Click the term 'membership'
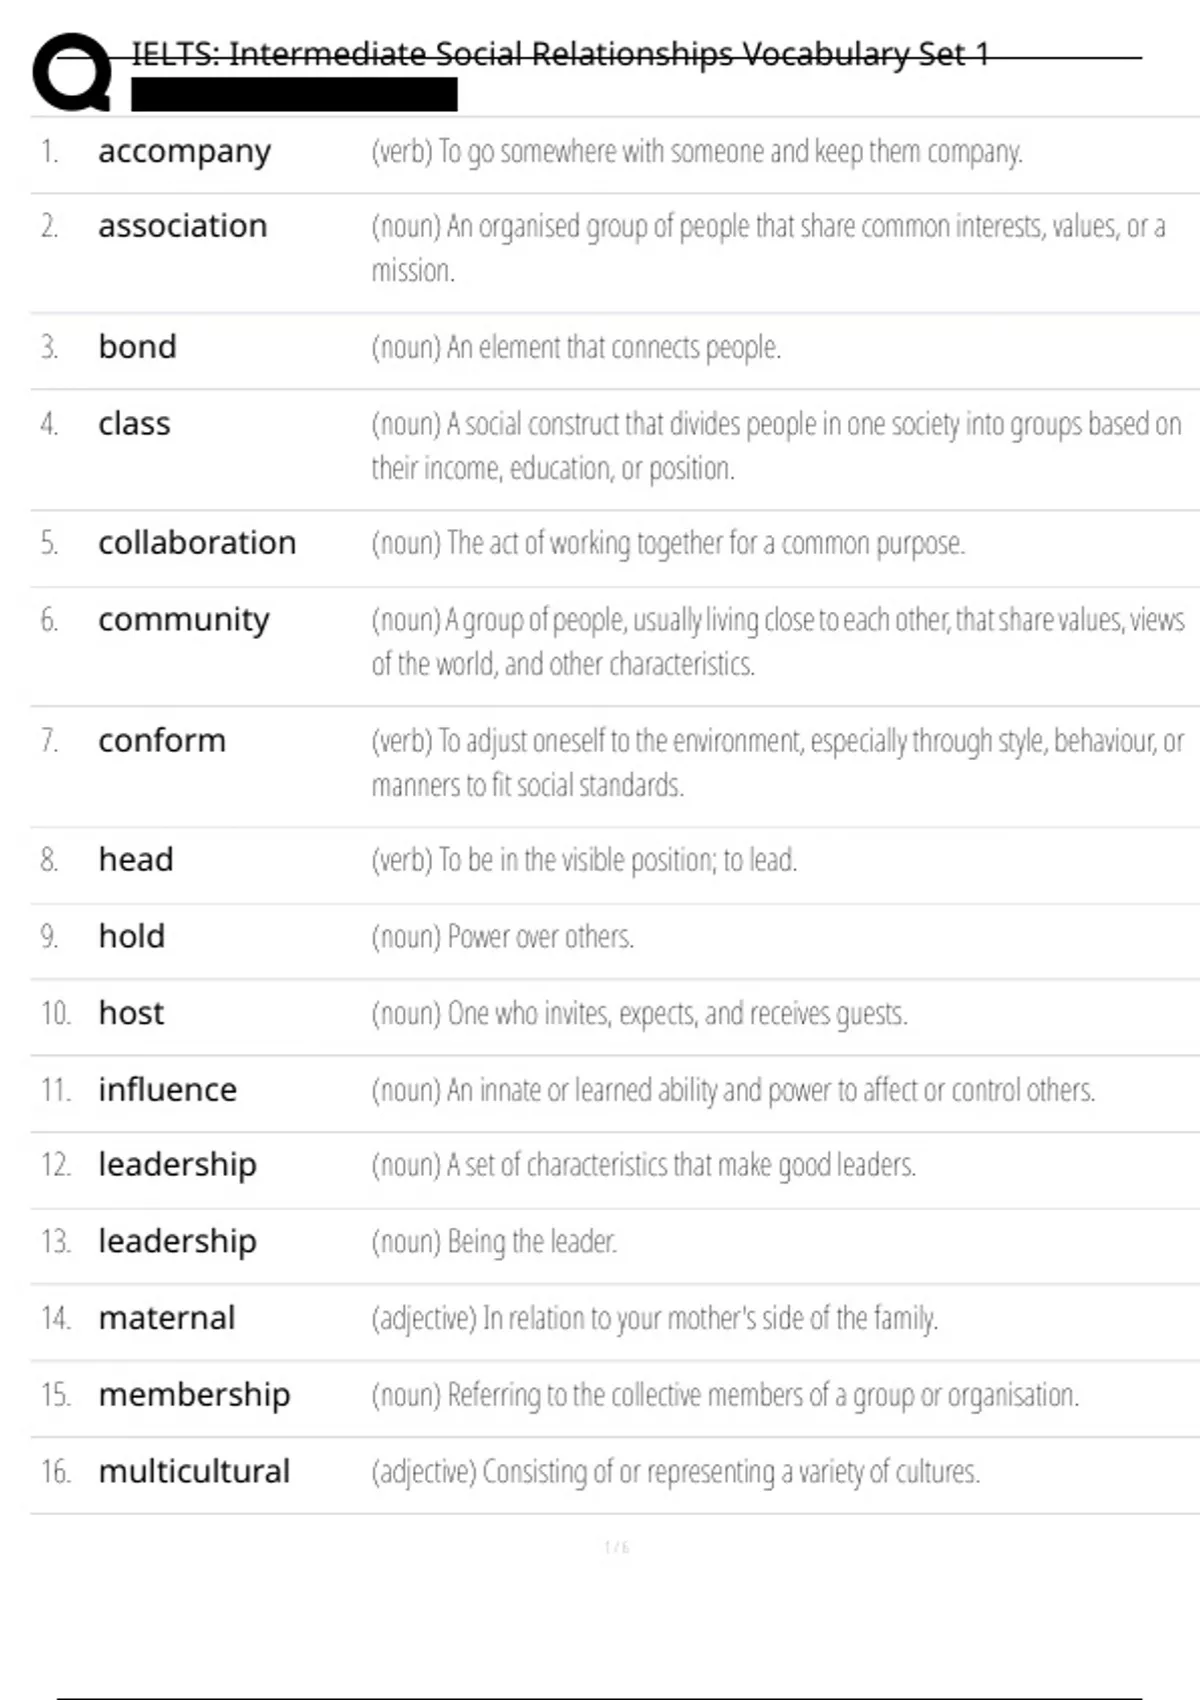1200x1700 pixels. (194, 1394)
